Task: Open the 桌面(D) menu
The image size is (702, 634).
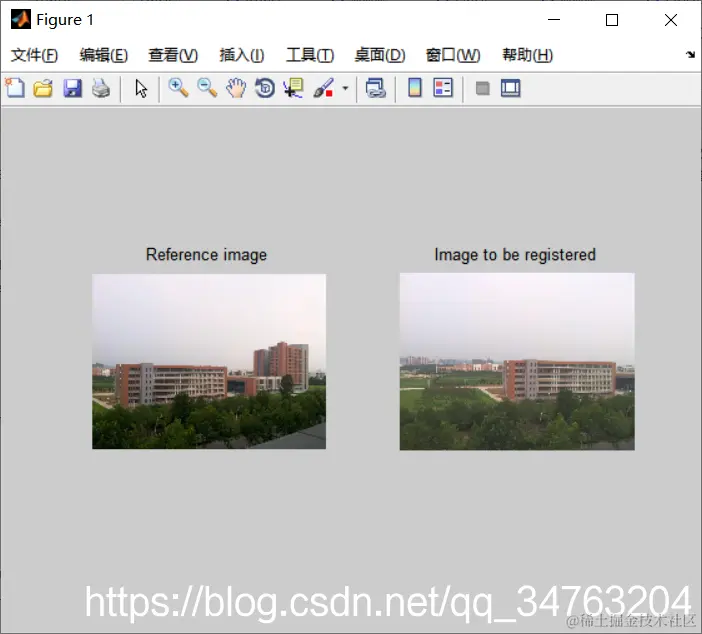Action: point(380,55)
